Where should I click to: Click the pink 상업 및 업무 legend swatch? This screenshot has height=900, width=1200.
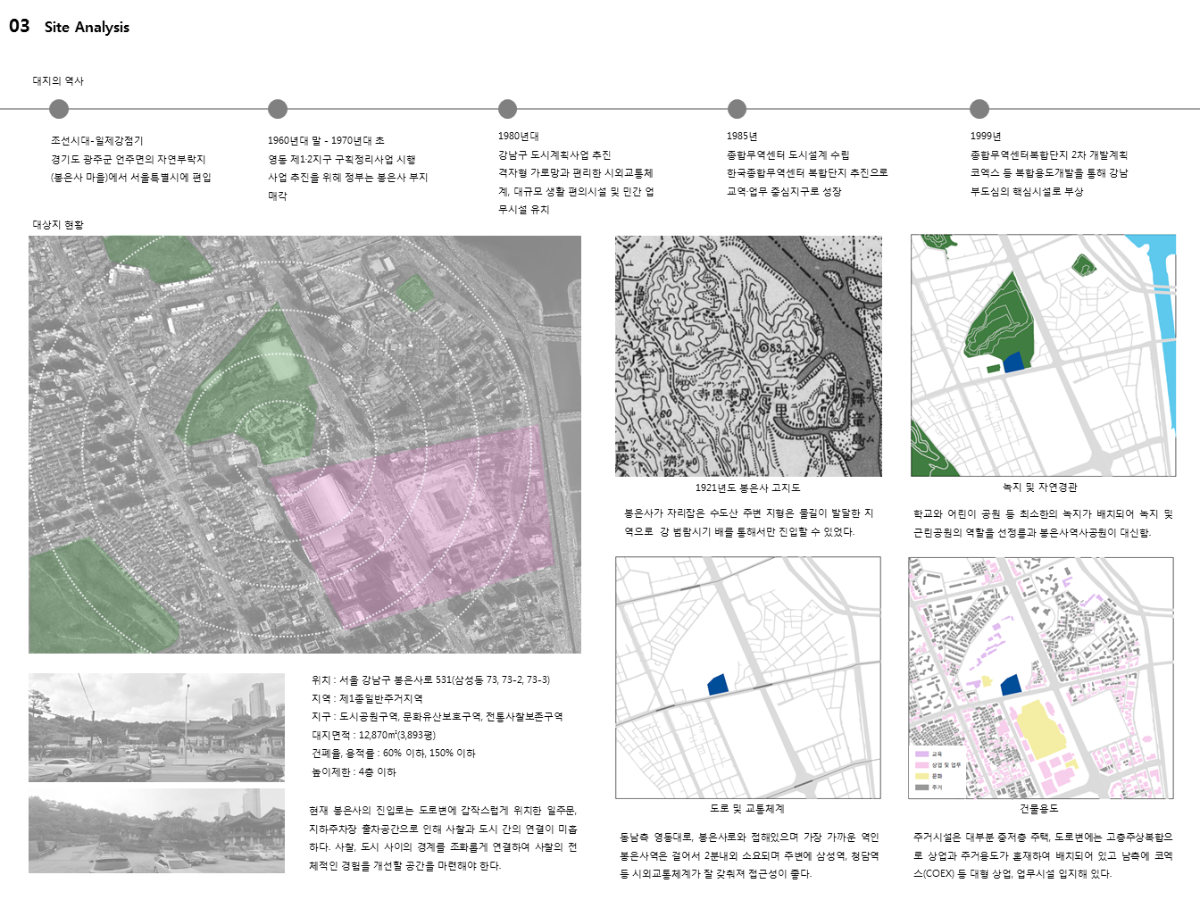tap(923, 764)
